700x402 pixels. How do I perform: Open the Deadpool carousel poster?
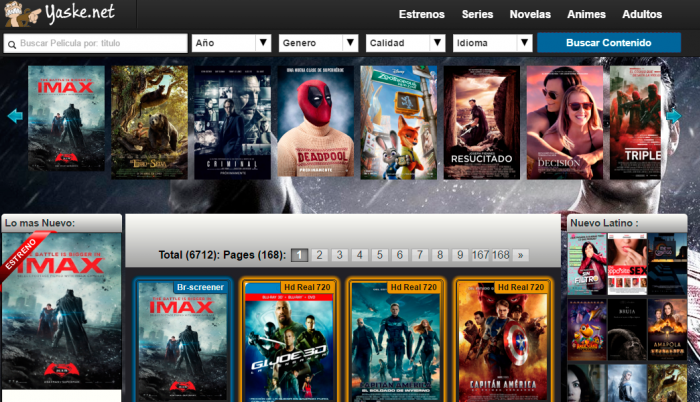click(316, 121)
